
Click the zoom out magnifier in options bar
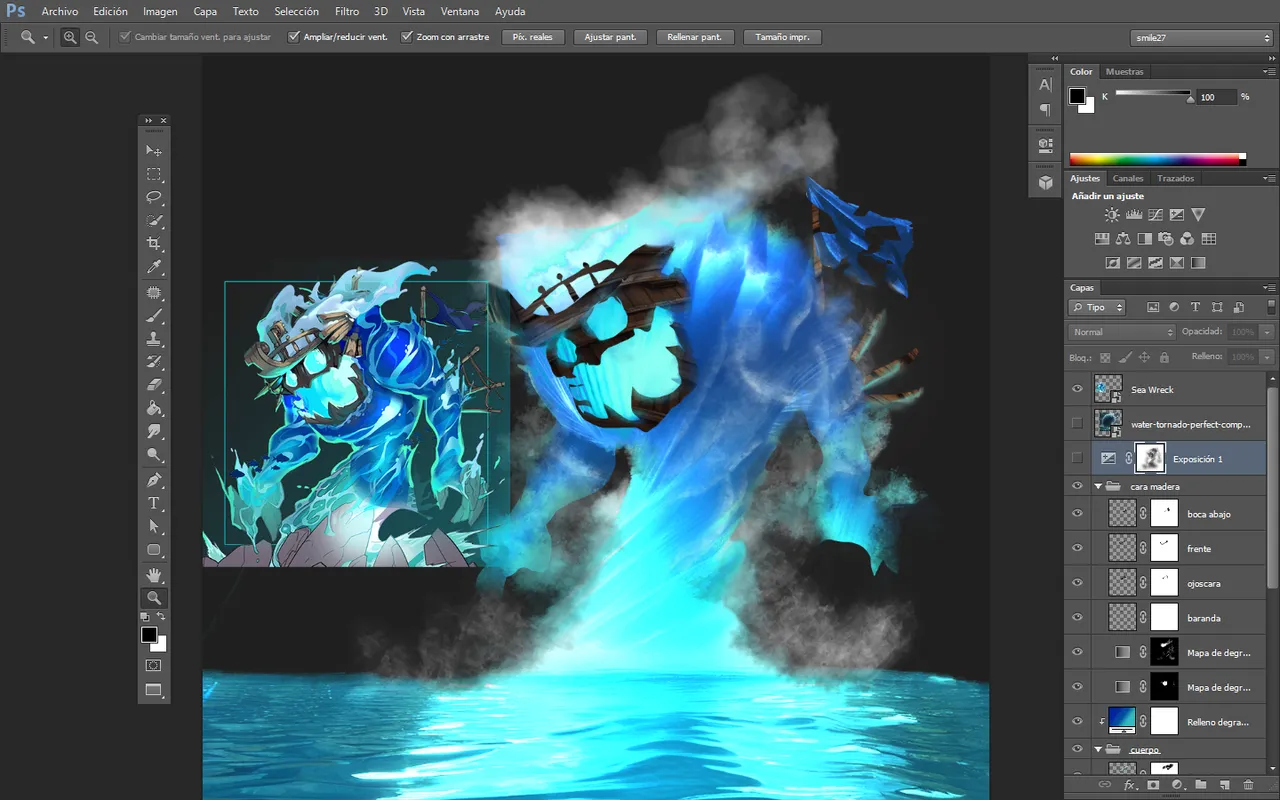pyautogui.click(x=91, y=37)
